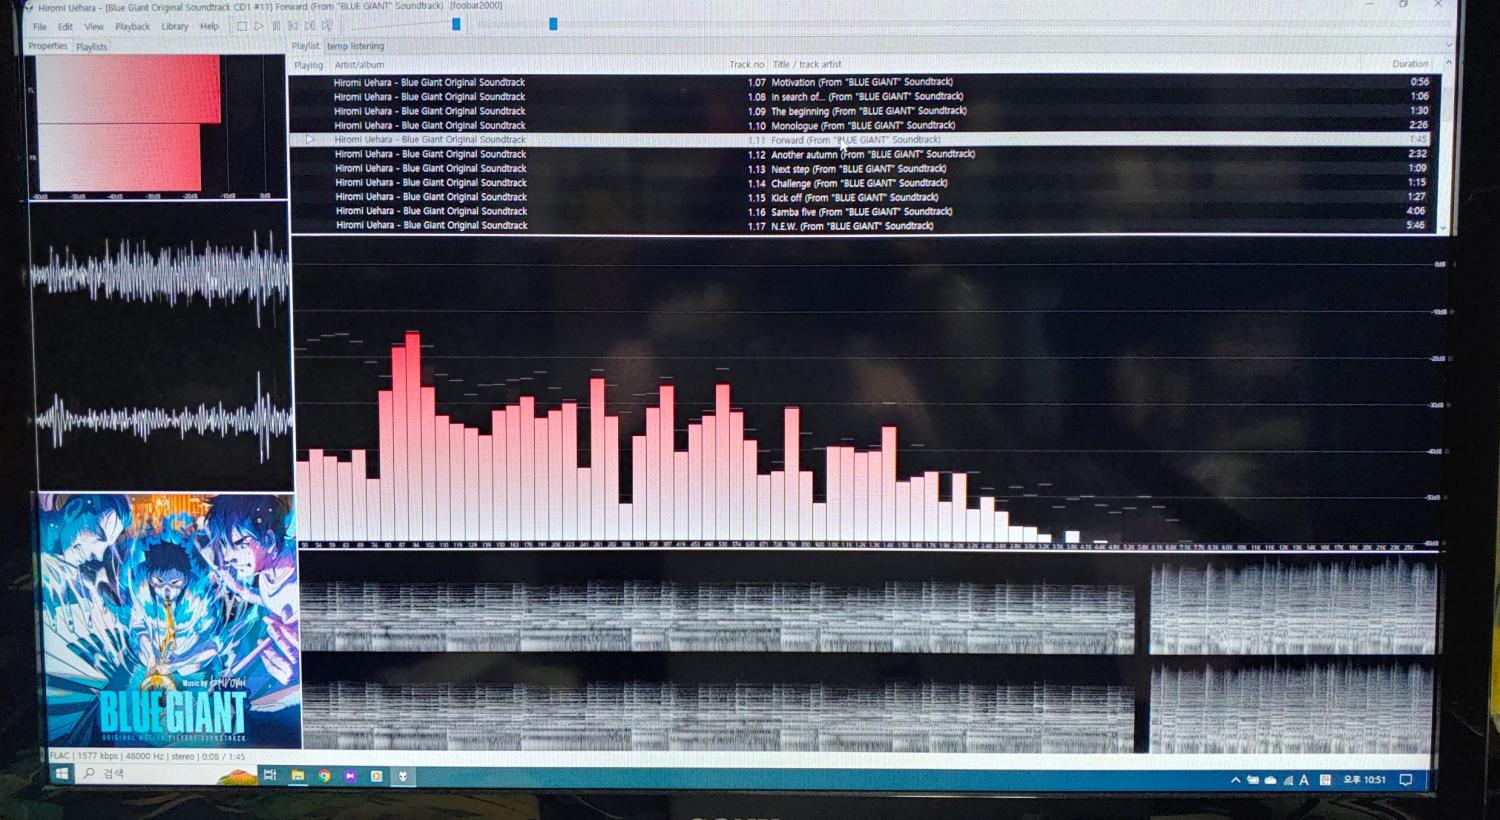Click the playlist scrollbar down arrow

point(1442,228)
